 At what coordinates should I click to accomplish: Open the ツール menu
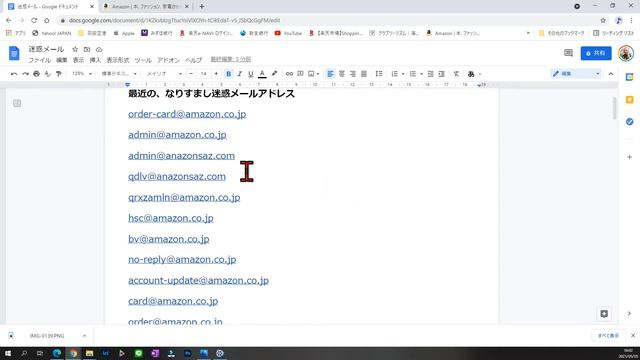tap(143, 60)
